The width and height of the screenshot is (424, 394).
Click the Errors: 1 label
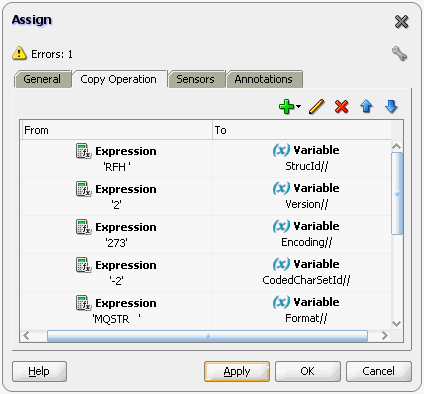pos(52,54)
